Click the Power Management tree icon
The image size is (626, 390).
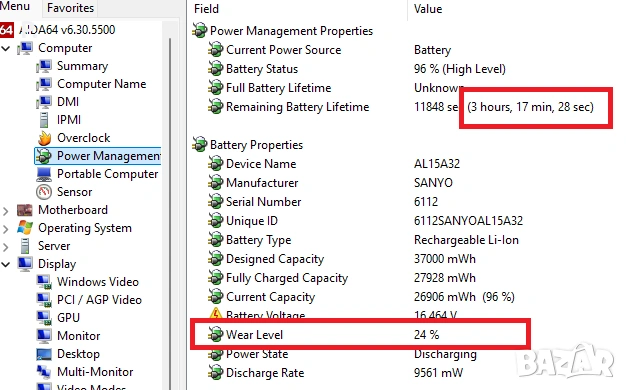(44, 156)
